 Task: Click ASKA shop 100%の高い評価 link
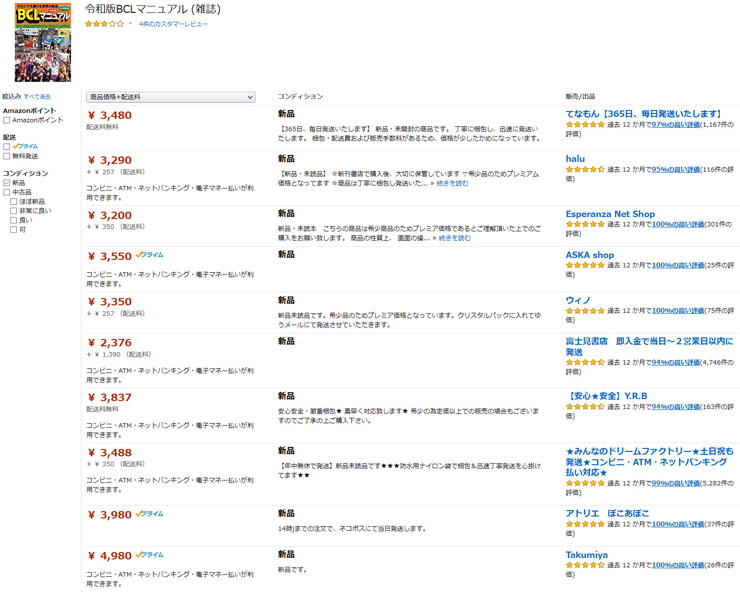pyautogui.click(x=678, y=265)
